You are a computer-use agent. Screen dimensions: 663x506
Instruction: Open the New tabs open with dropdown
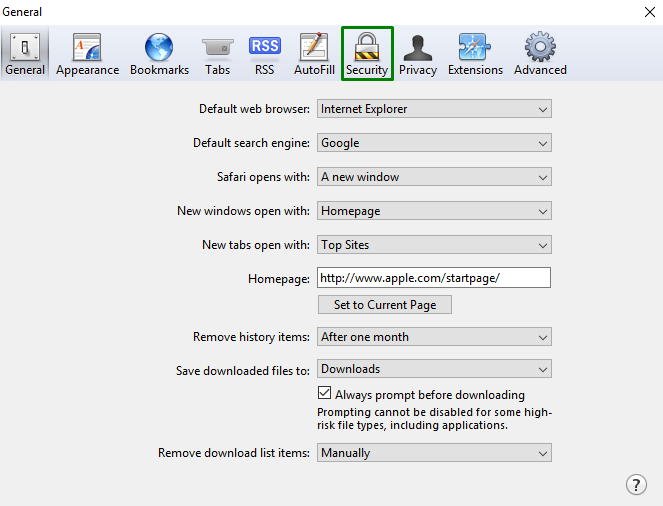[434, 245]
